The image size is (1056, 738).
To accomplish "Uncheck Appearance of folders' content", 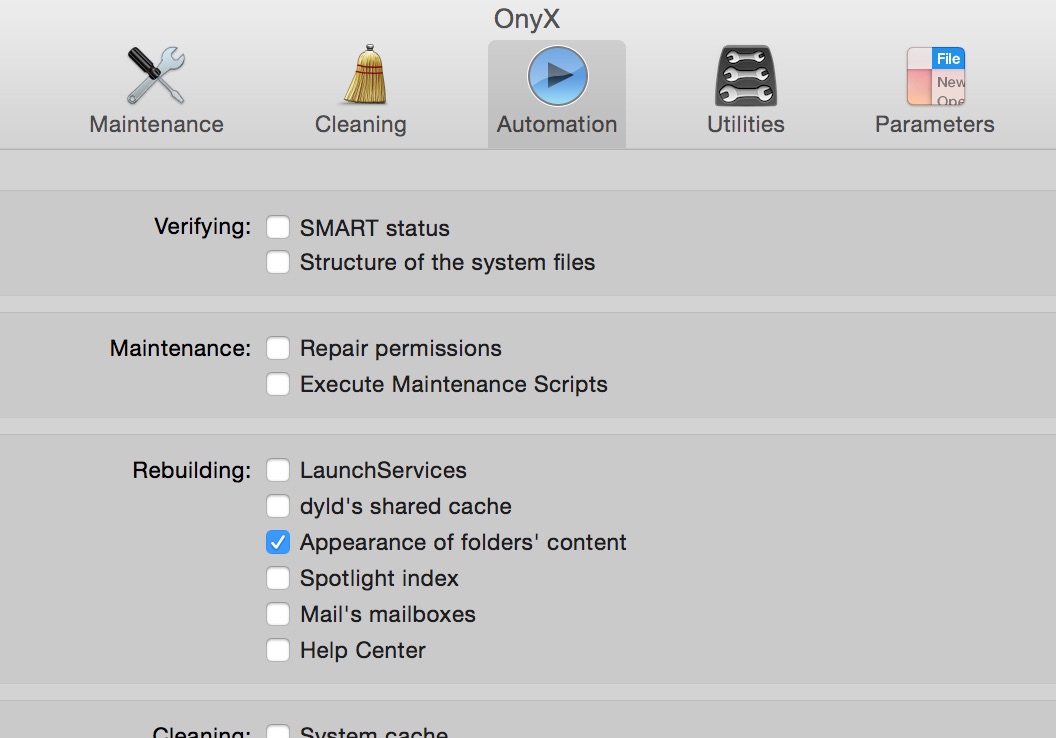I will click(278, 543).
